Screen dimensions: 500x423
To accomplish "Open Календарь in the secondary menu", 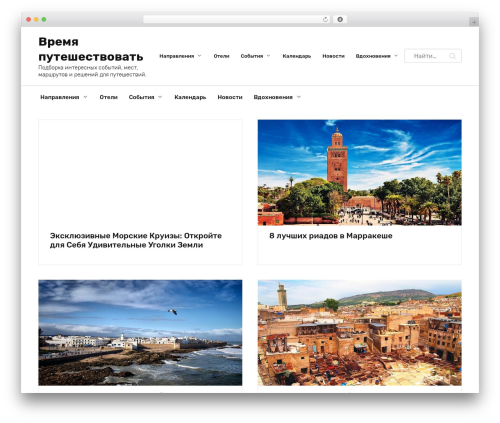I will pos(190,97).
